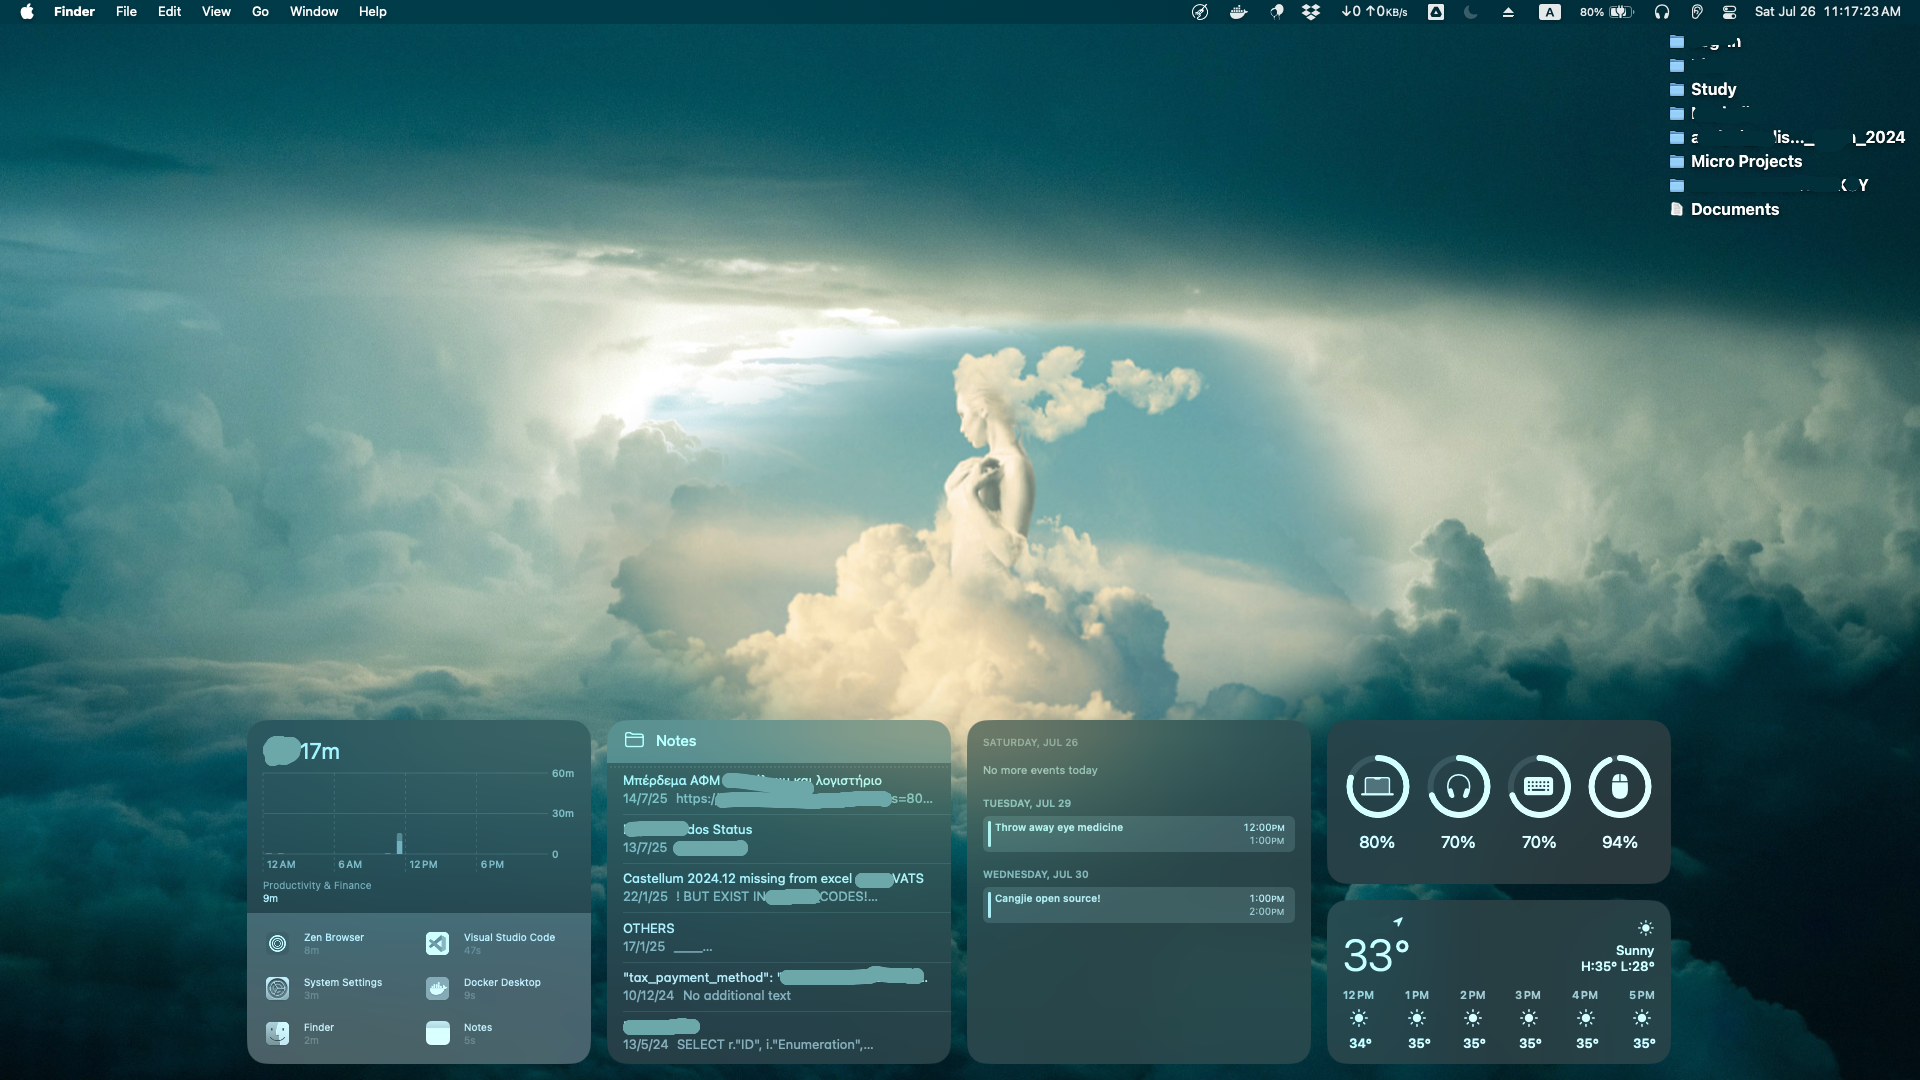Click Visual Studio Code icon in Screen Time widget
The height and width of the screenshot is (1080, 1920).
click(x=437, y=943)
